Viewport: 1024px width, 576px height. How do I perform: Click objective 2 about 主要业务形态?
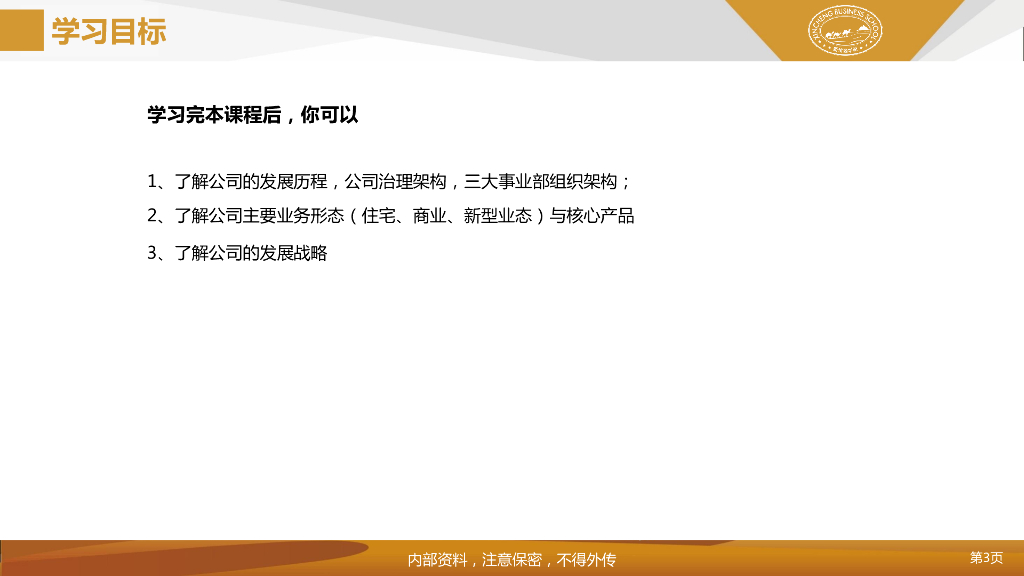[x=391, y=216]
